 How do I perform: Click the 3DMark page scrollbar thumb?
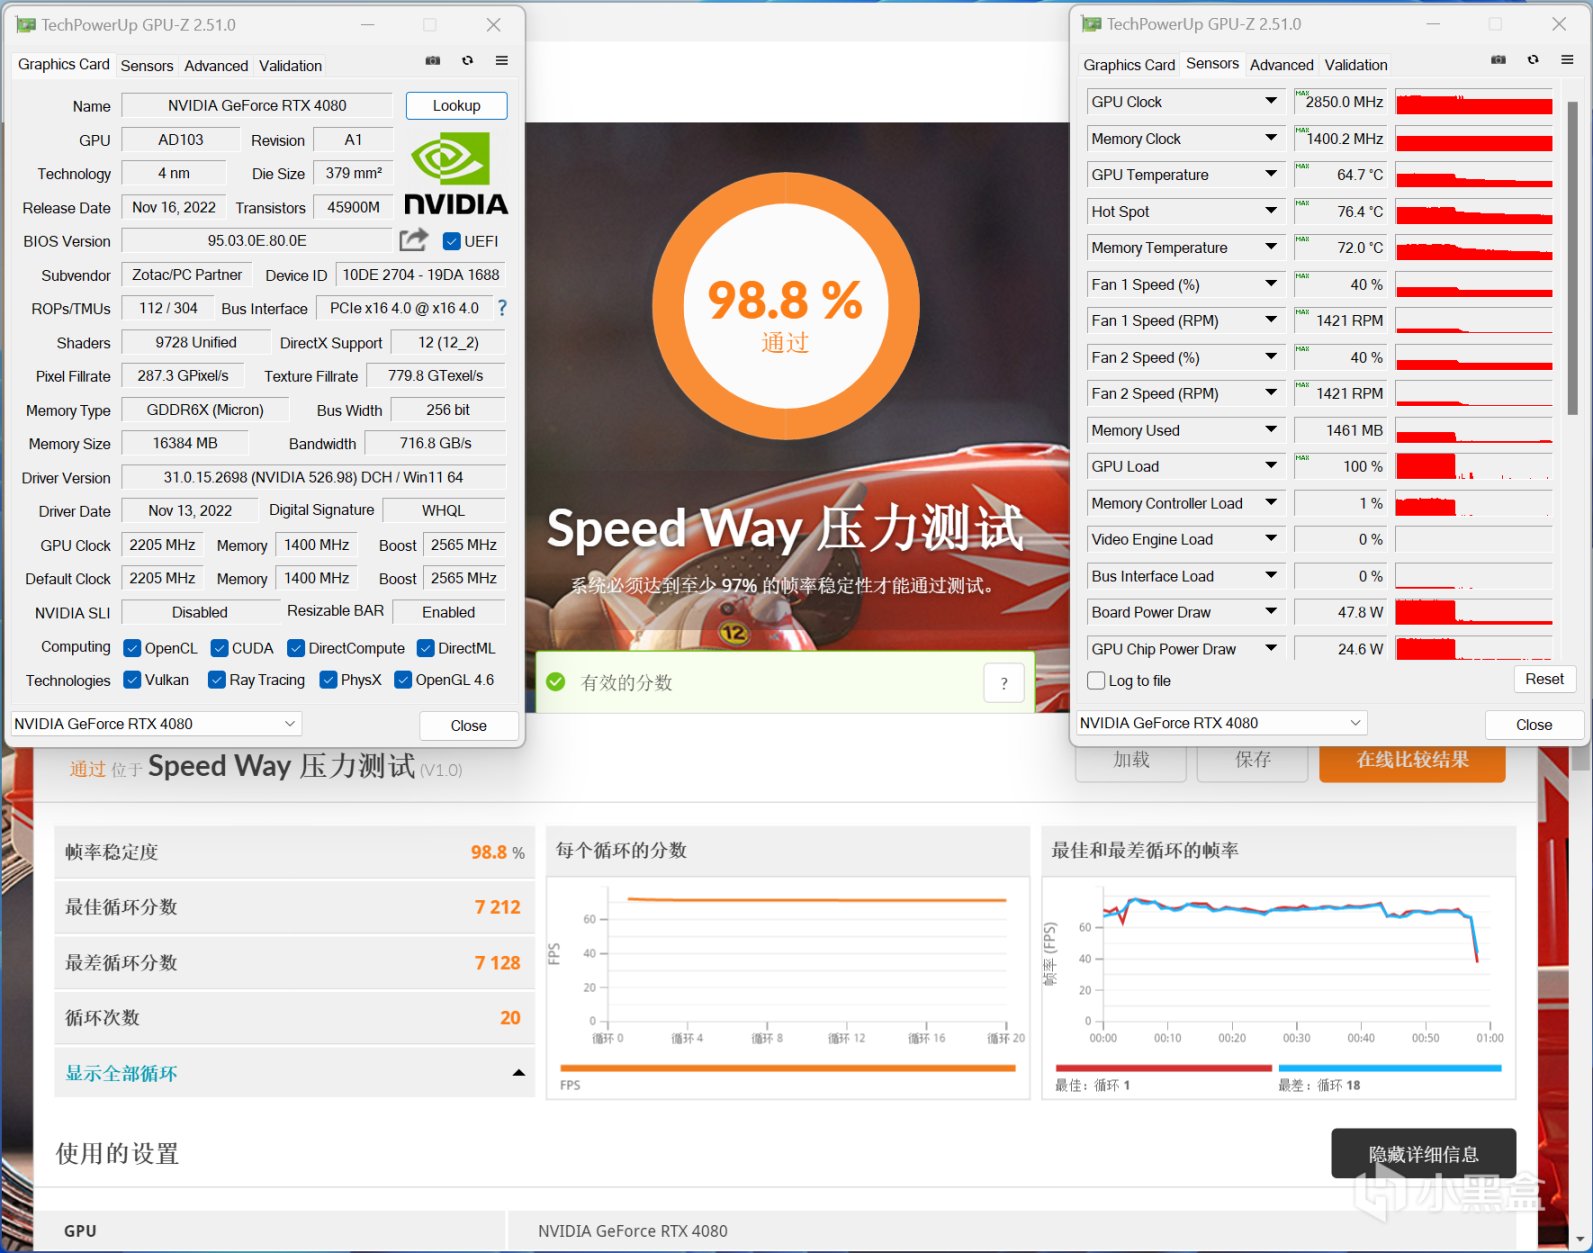[1581, 760]
